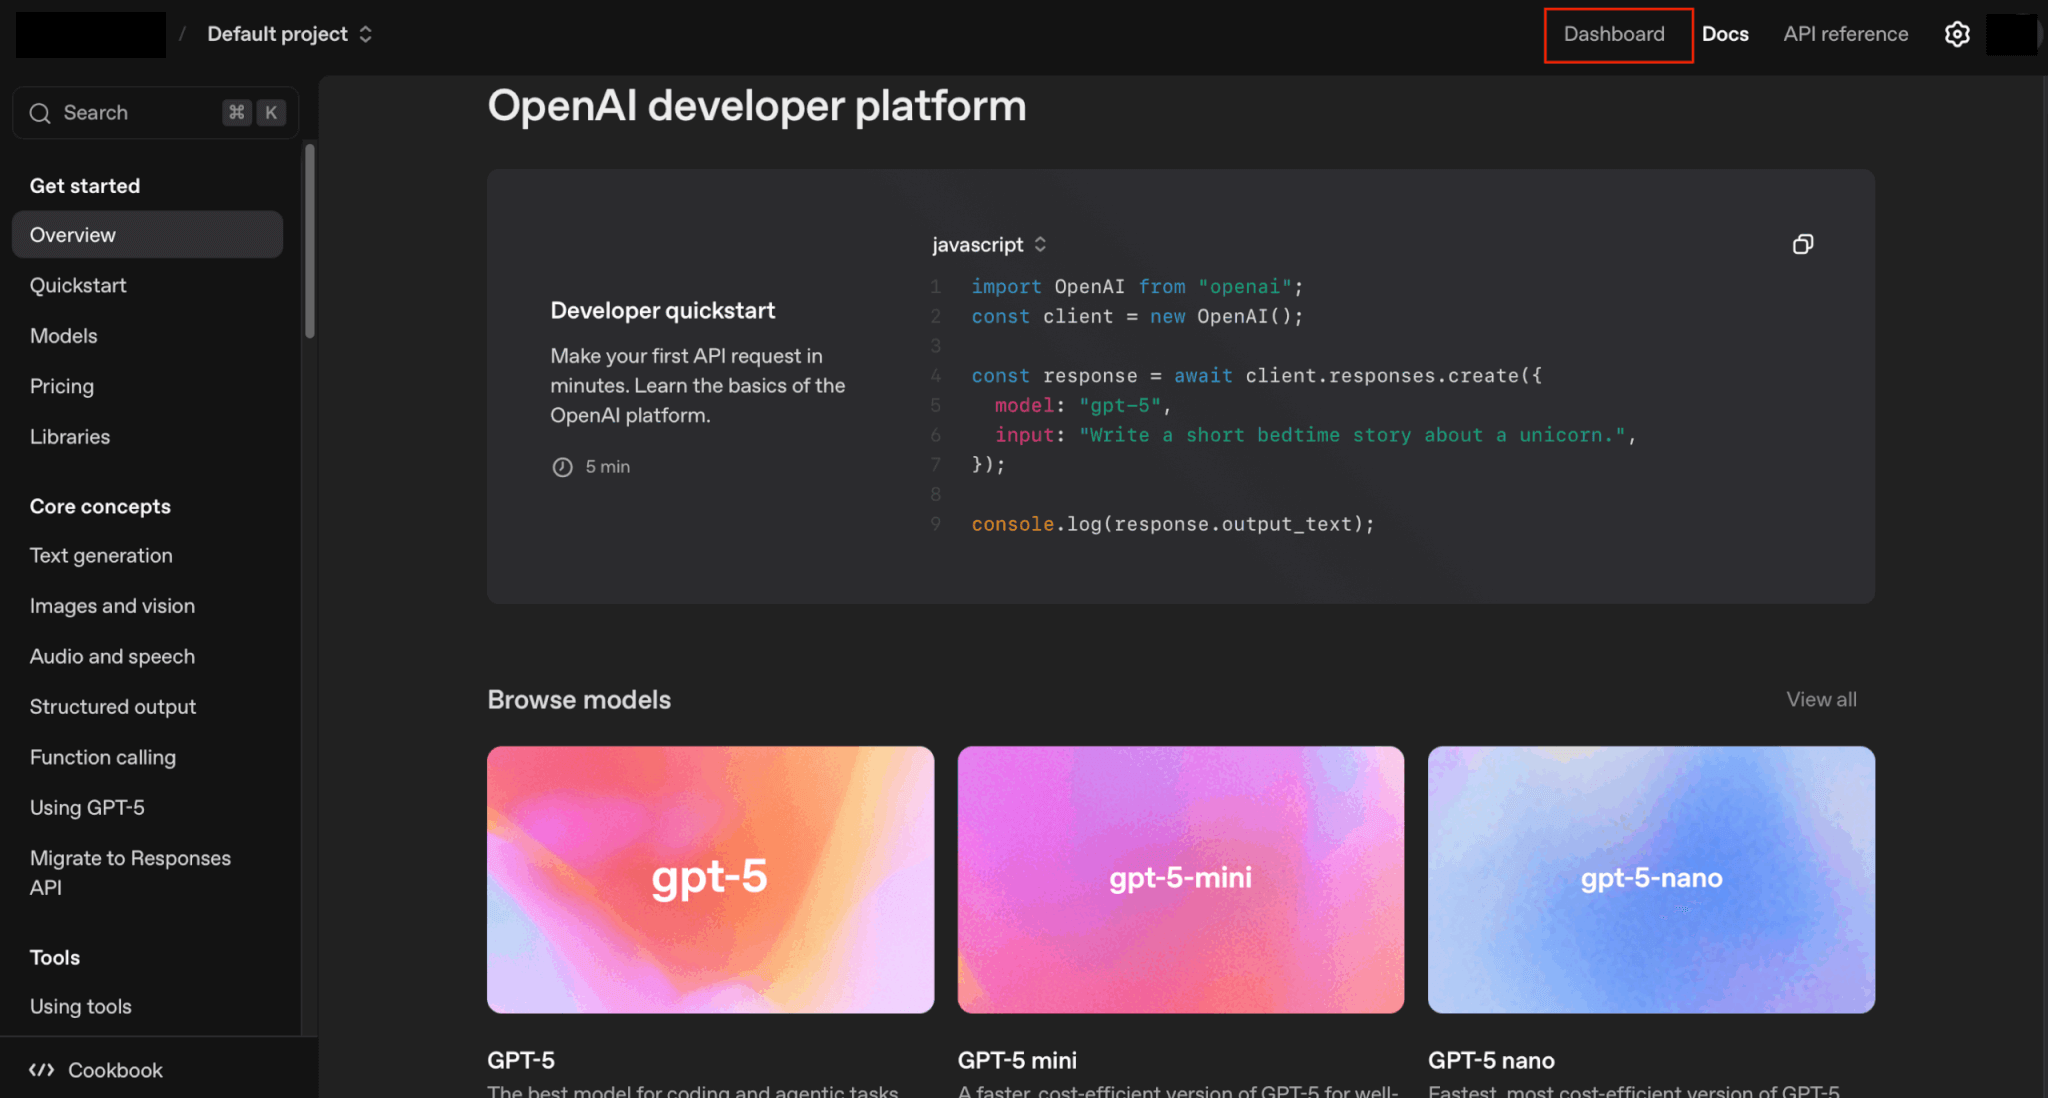The width and height of the screenshot is (2048, 1098).
Task: Click the search magnifier icon
Action: pyautogui.click(x=40, y=113)
